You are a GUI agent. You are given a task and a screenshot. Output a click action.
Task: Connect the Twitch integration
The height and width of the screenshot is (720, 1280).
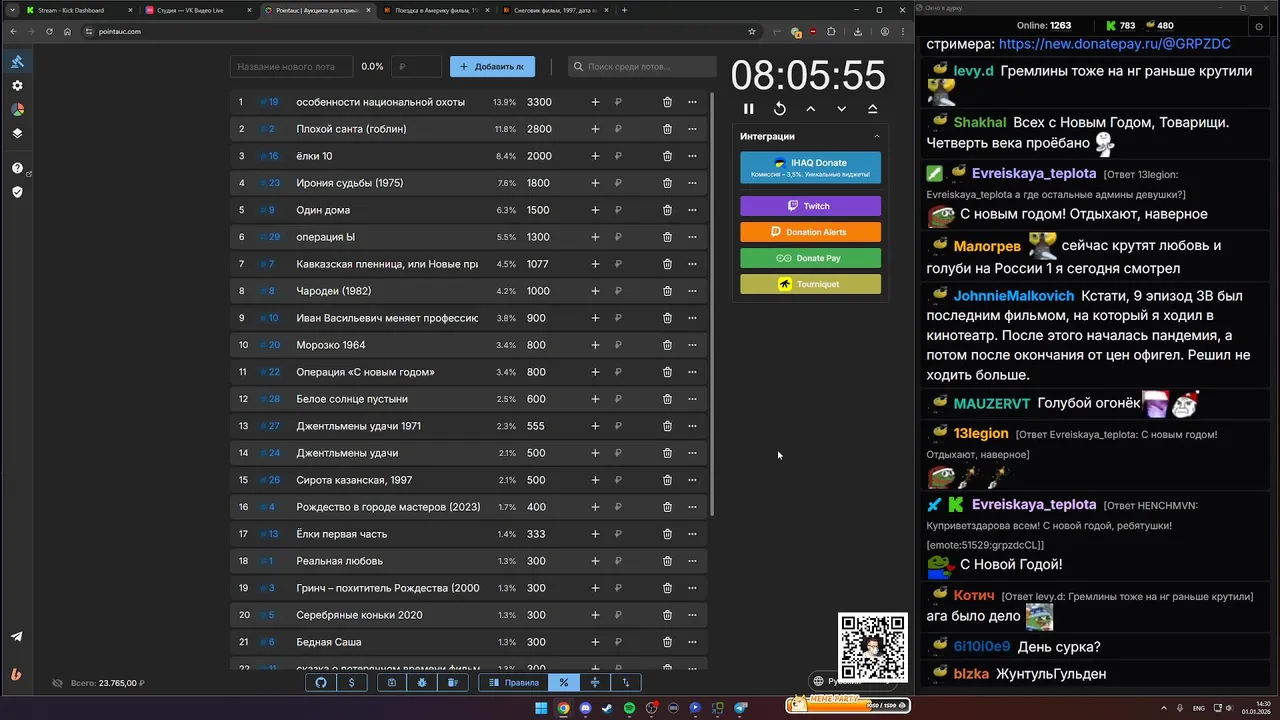[x=810, y=206]
